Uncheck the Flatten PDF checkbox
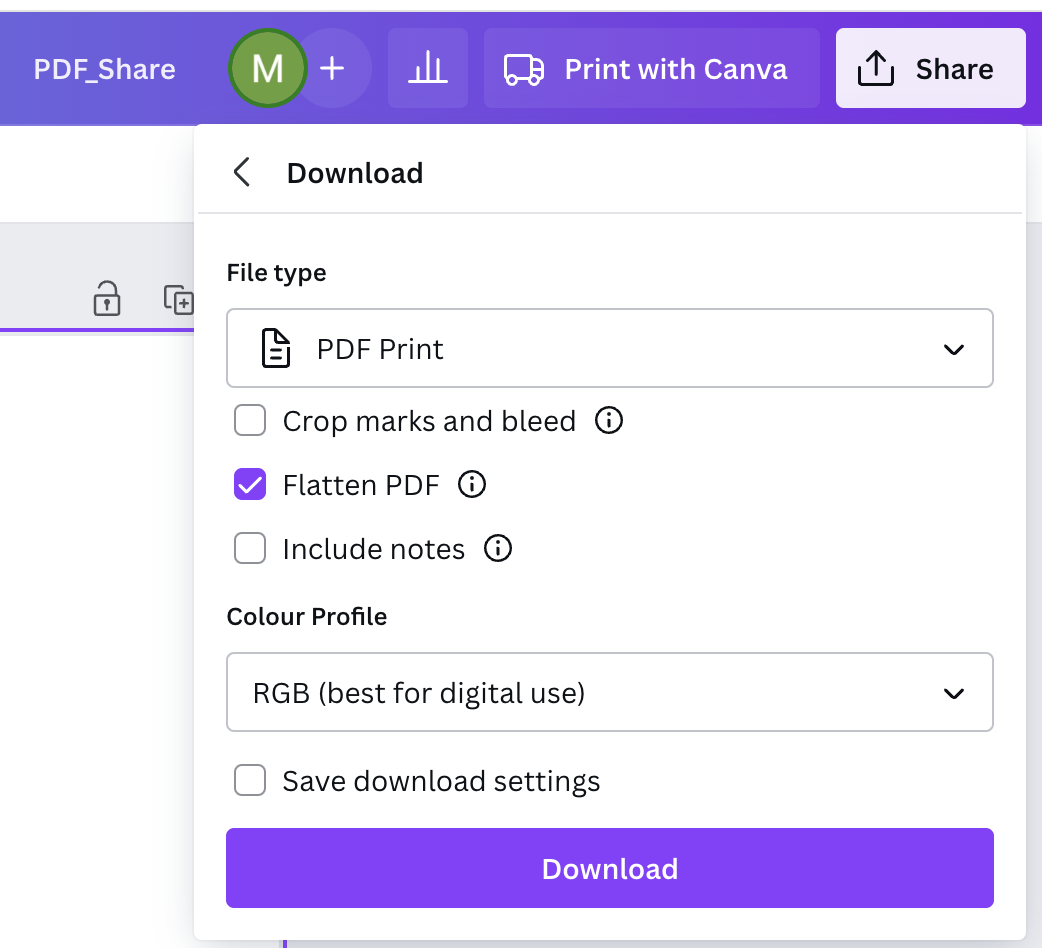This screenshot has height=948, width=1042. [x=250, y=484]
